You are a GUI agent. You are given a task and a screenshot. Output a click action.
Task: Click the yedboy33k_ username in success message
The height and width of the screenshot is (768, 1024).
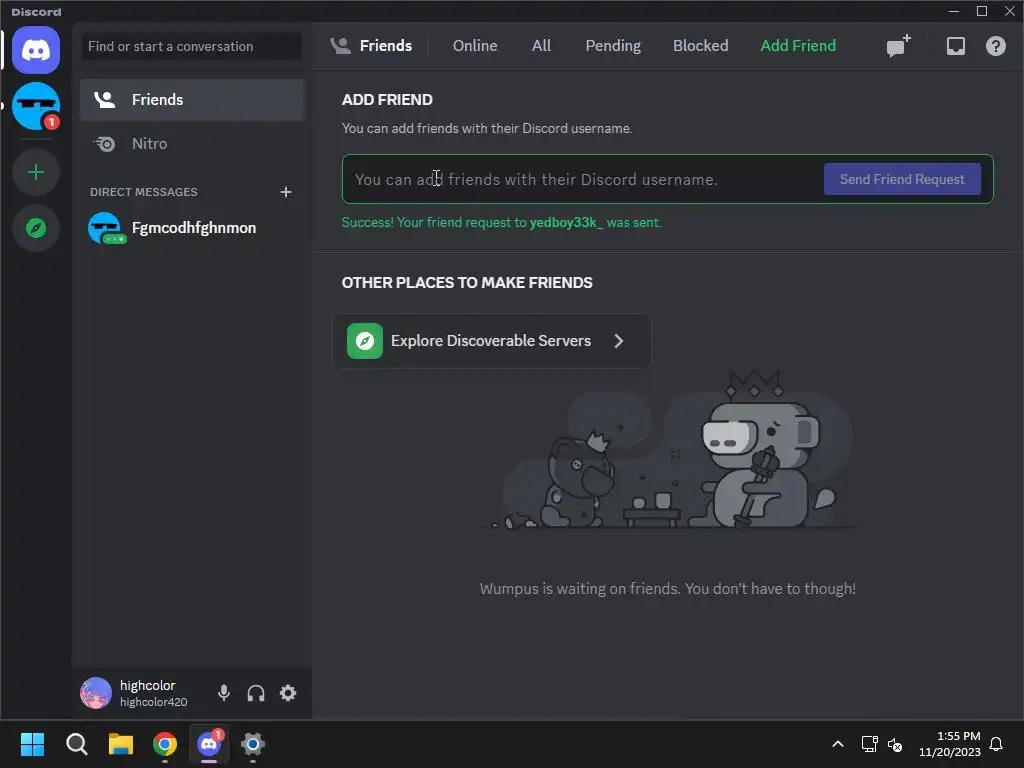(566, 223)
